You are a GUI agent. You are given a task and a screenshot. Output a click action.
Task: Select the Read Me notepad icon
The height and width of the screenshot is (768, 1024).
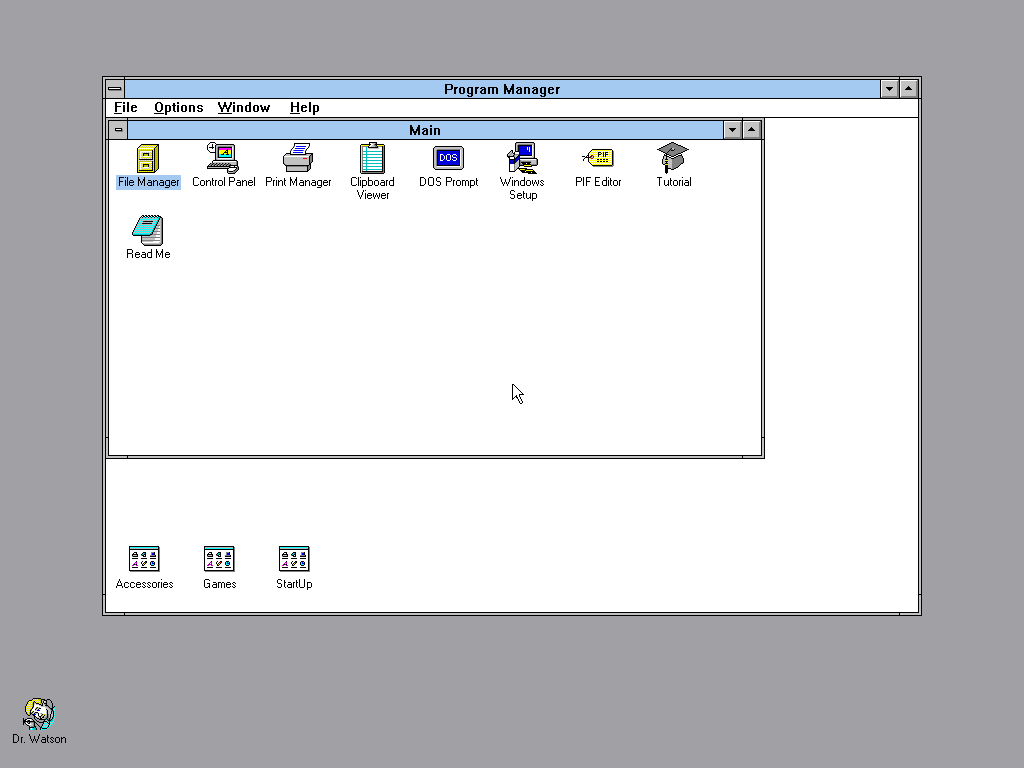[x=148, y=230]
